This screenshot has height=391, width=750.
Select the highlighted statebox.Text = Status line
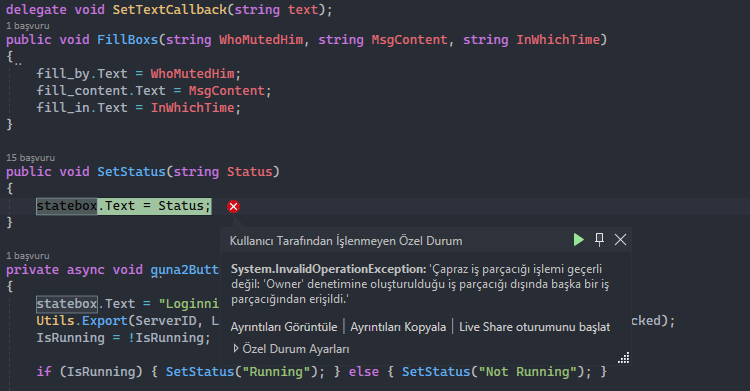[123, 206]
